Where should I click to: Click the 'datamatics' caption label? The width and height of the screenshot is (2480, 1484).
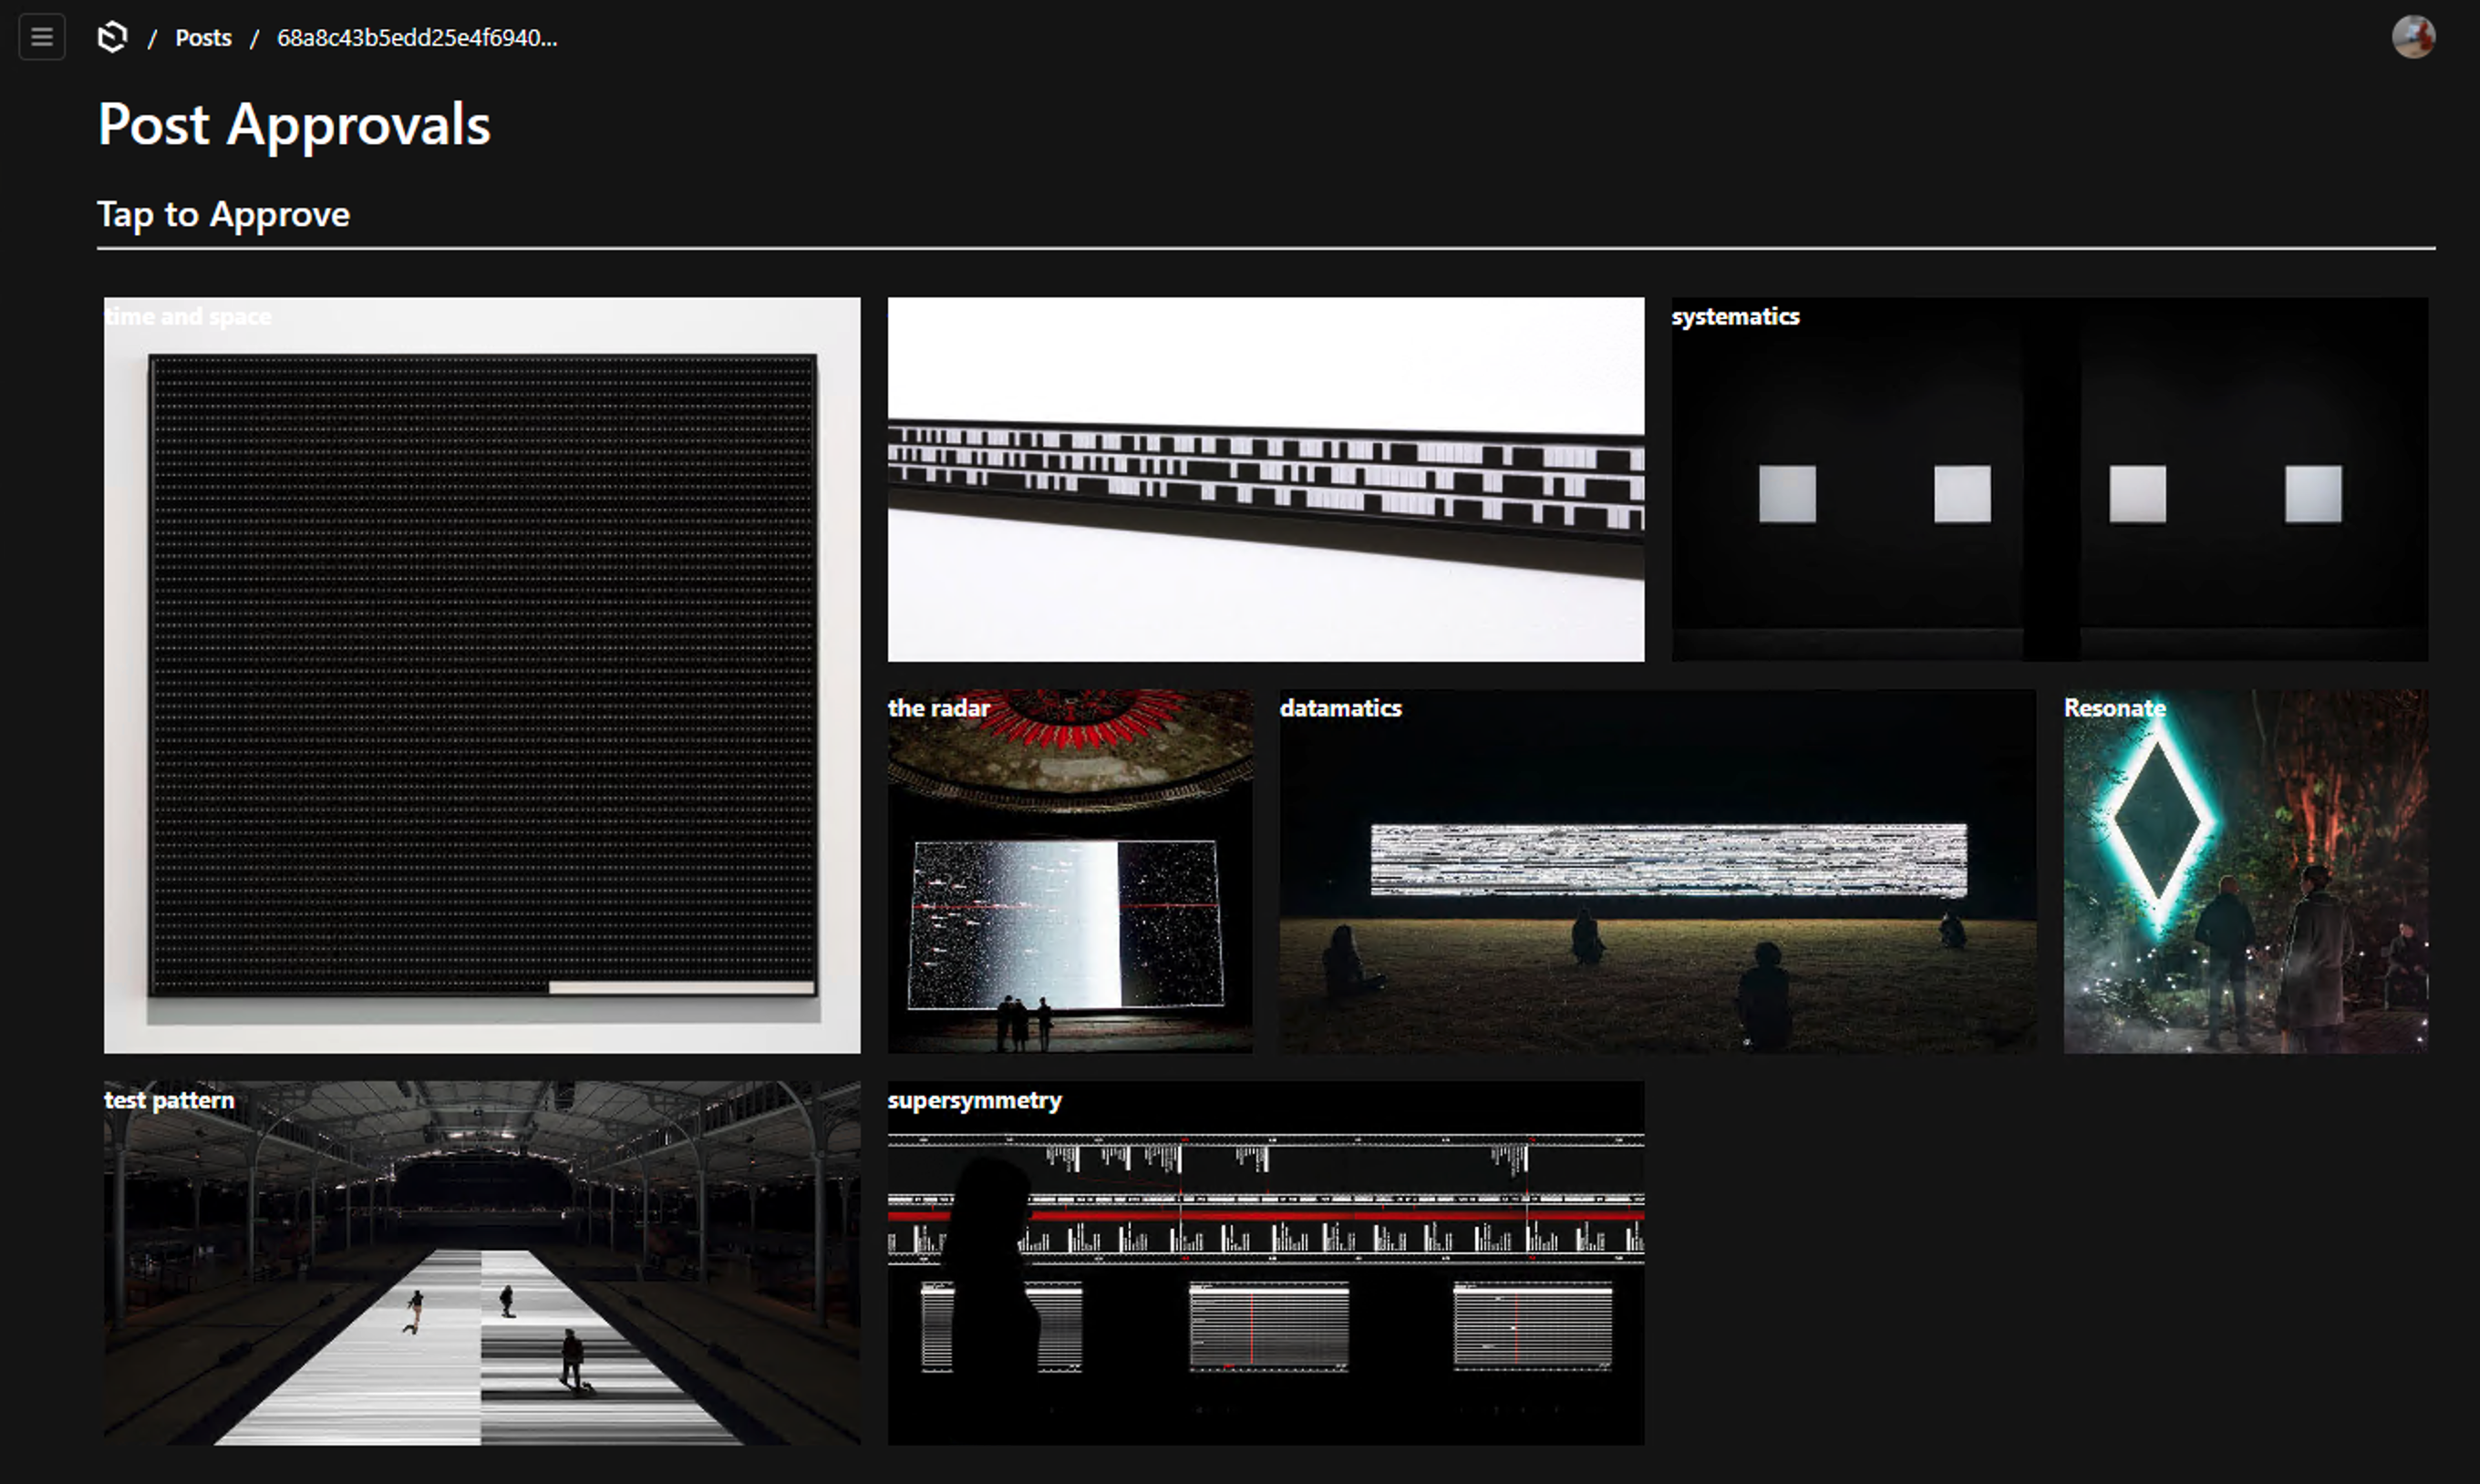[1340, 708]
